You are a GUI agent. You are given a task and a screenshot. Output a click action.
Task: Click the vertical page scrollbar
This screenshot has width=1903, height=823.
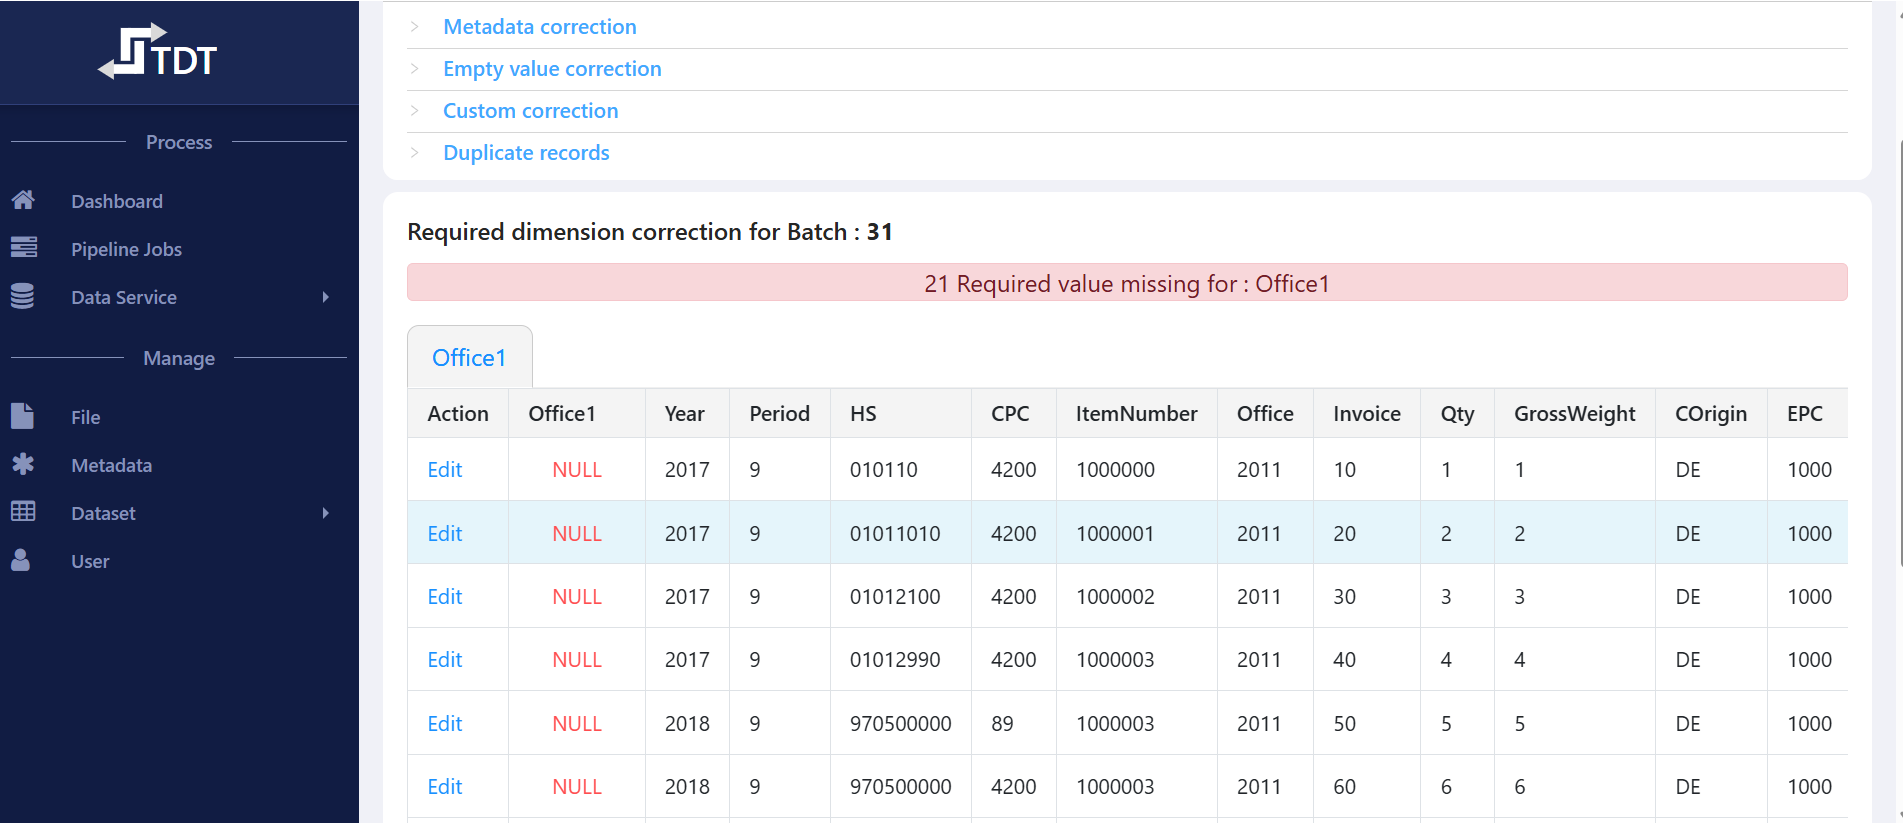click(1898, 350)
